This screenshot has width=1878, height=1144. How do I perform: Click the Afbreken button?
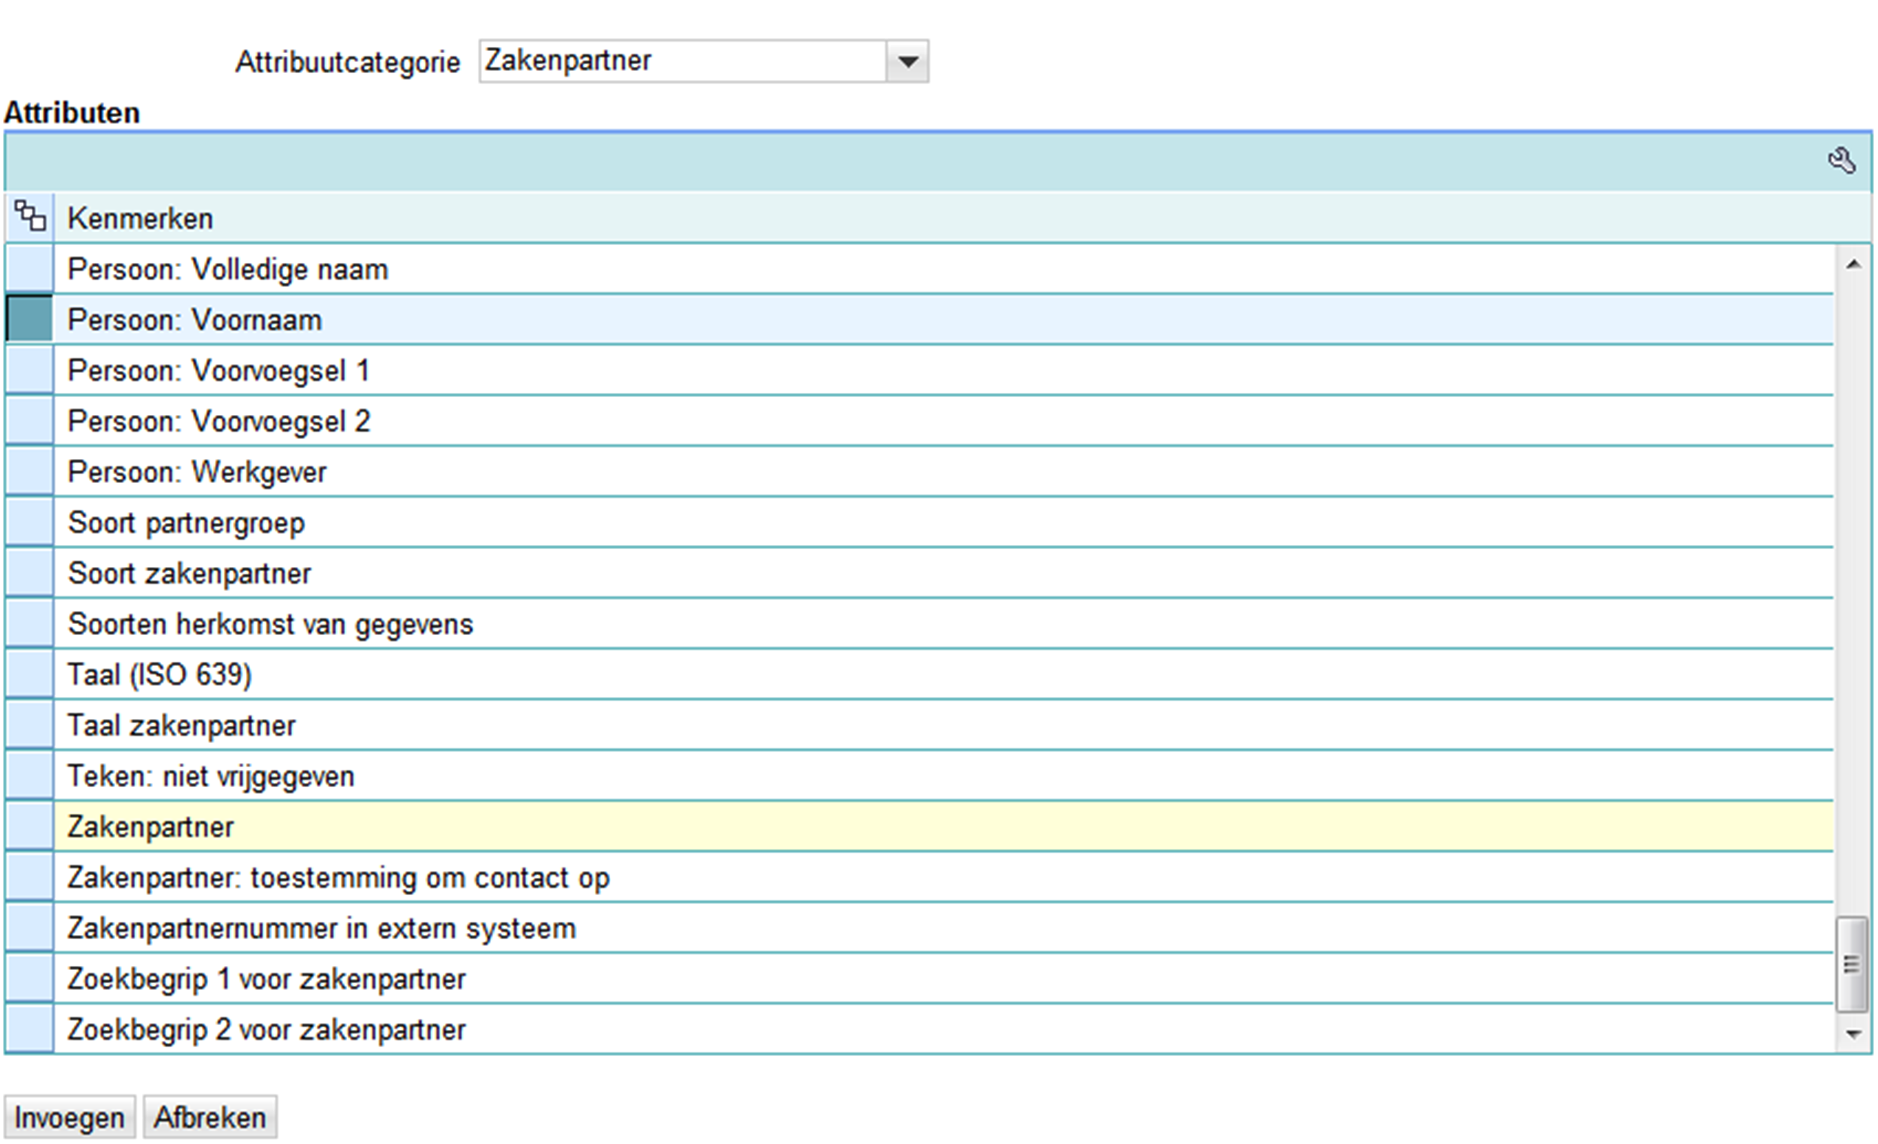pos(210,1117)
